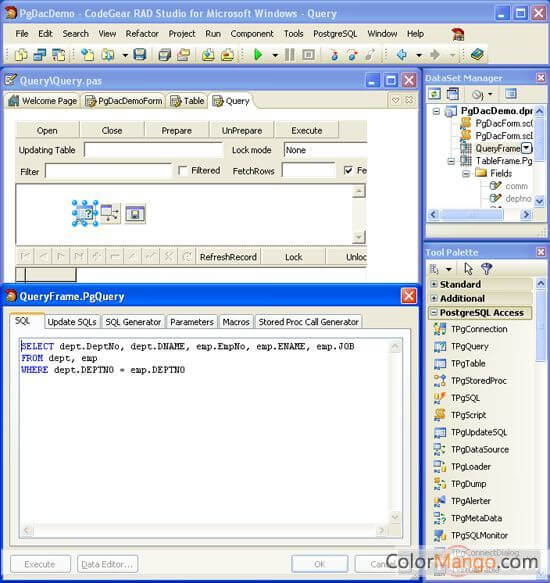This screenshot has width=550, height=583.
Task: Pick TPgSQLMonitor from the palette
Action: click(471, 535)
